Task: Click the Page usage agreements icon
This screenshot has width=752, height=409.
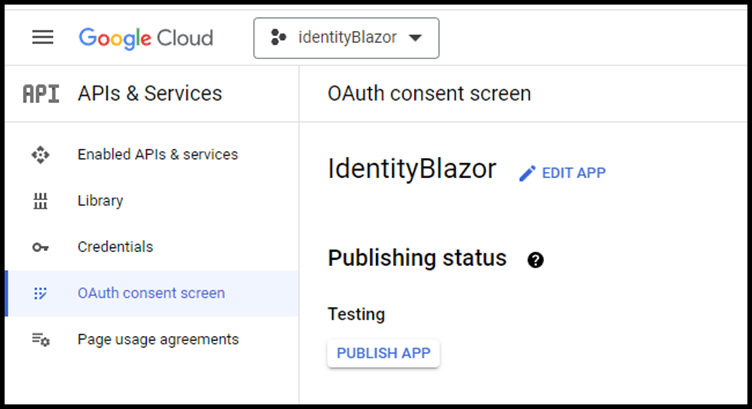Action: 41,339
